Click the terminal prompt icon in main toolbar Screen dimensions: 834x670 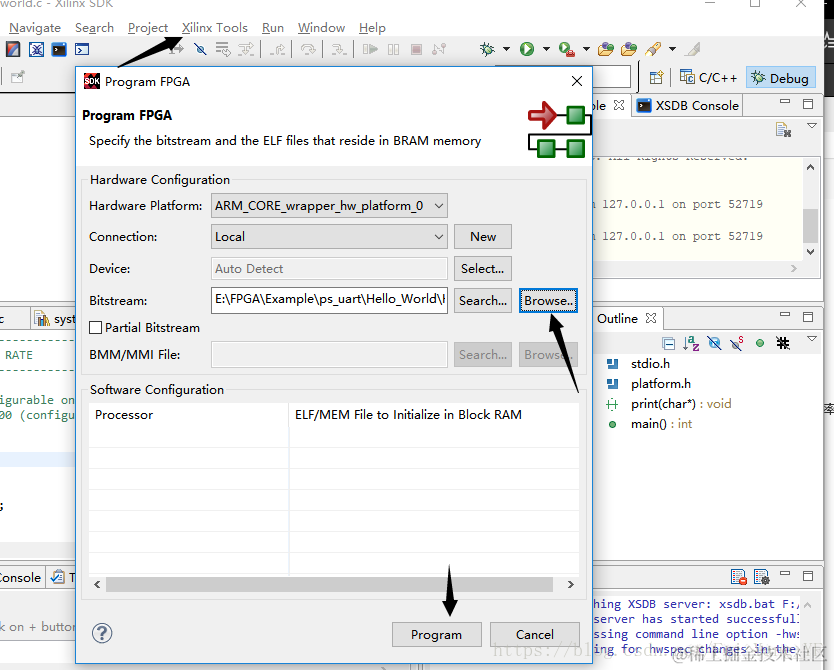tap(82, 49)
